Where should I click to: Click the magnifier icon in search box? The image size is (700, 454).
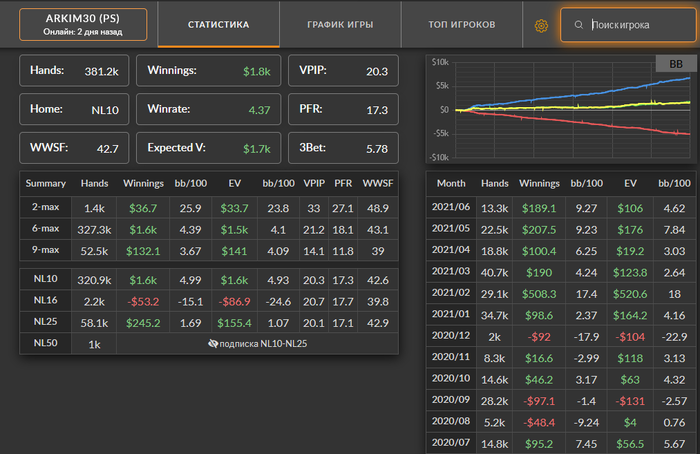tap(579, 25)
